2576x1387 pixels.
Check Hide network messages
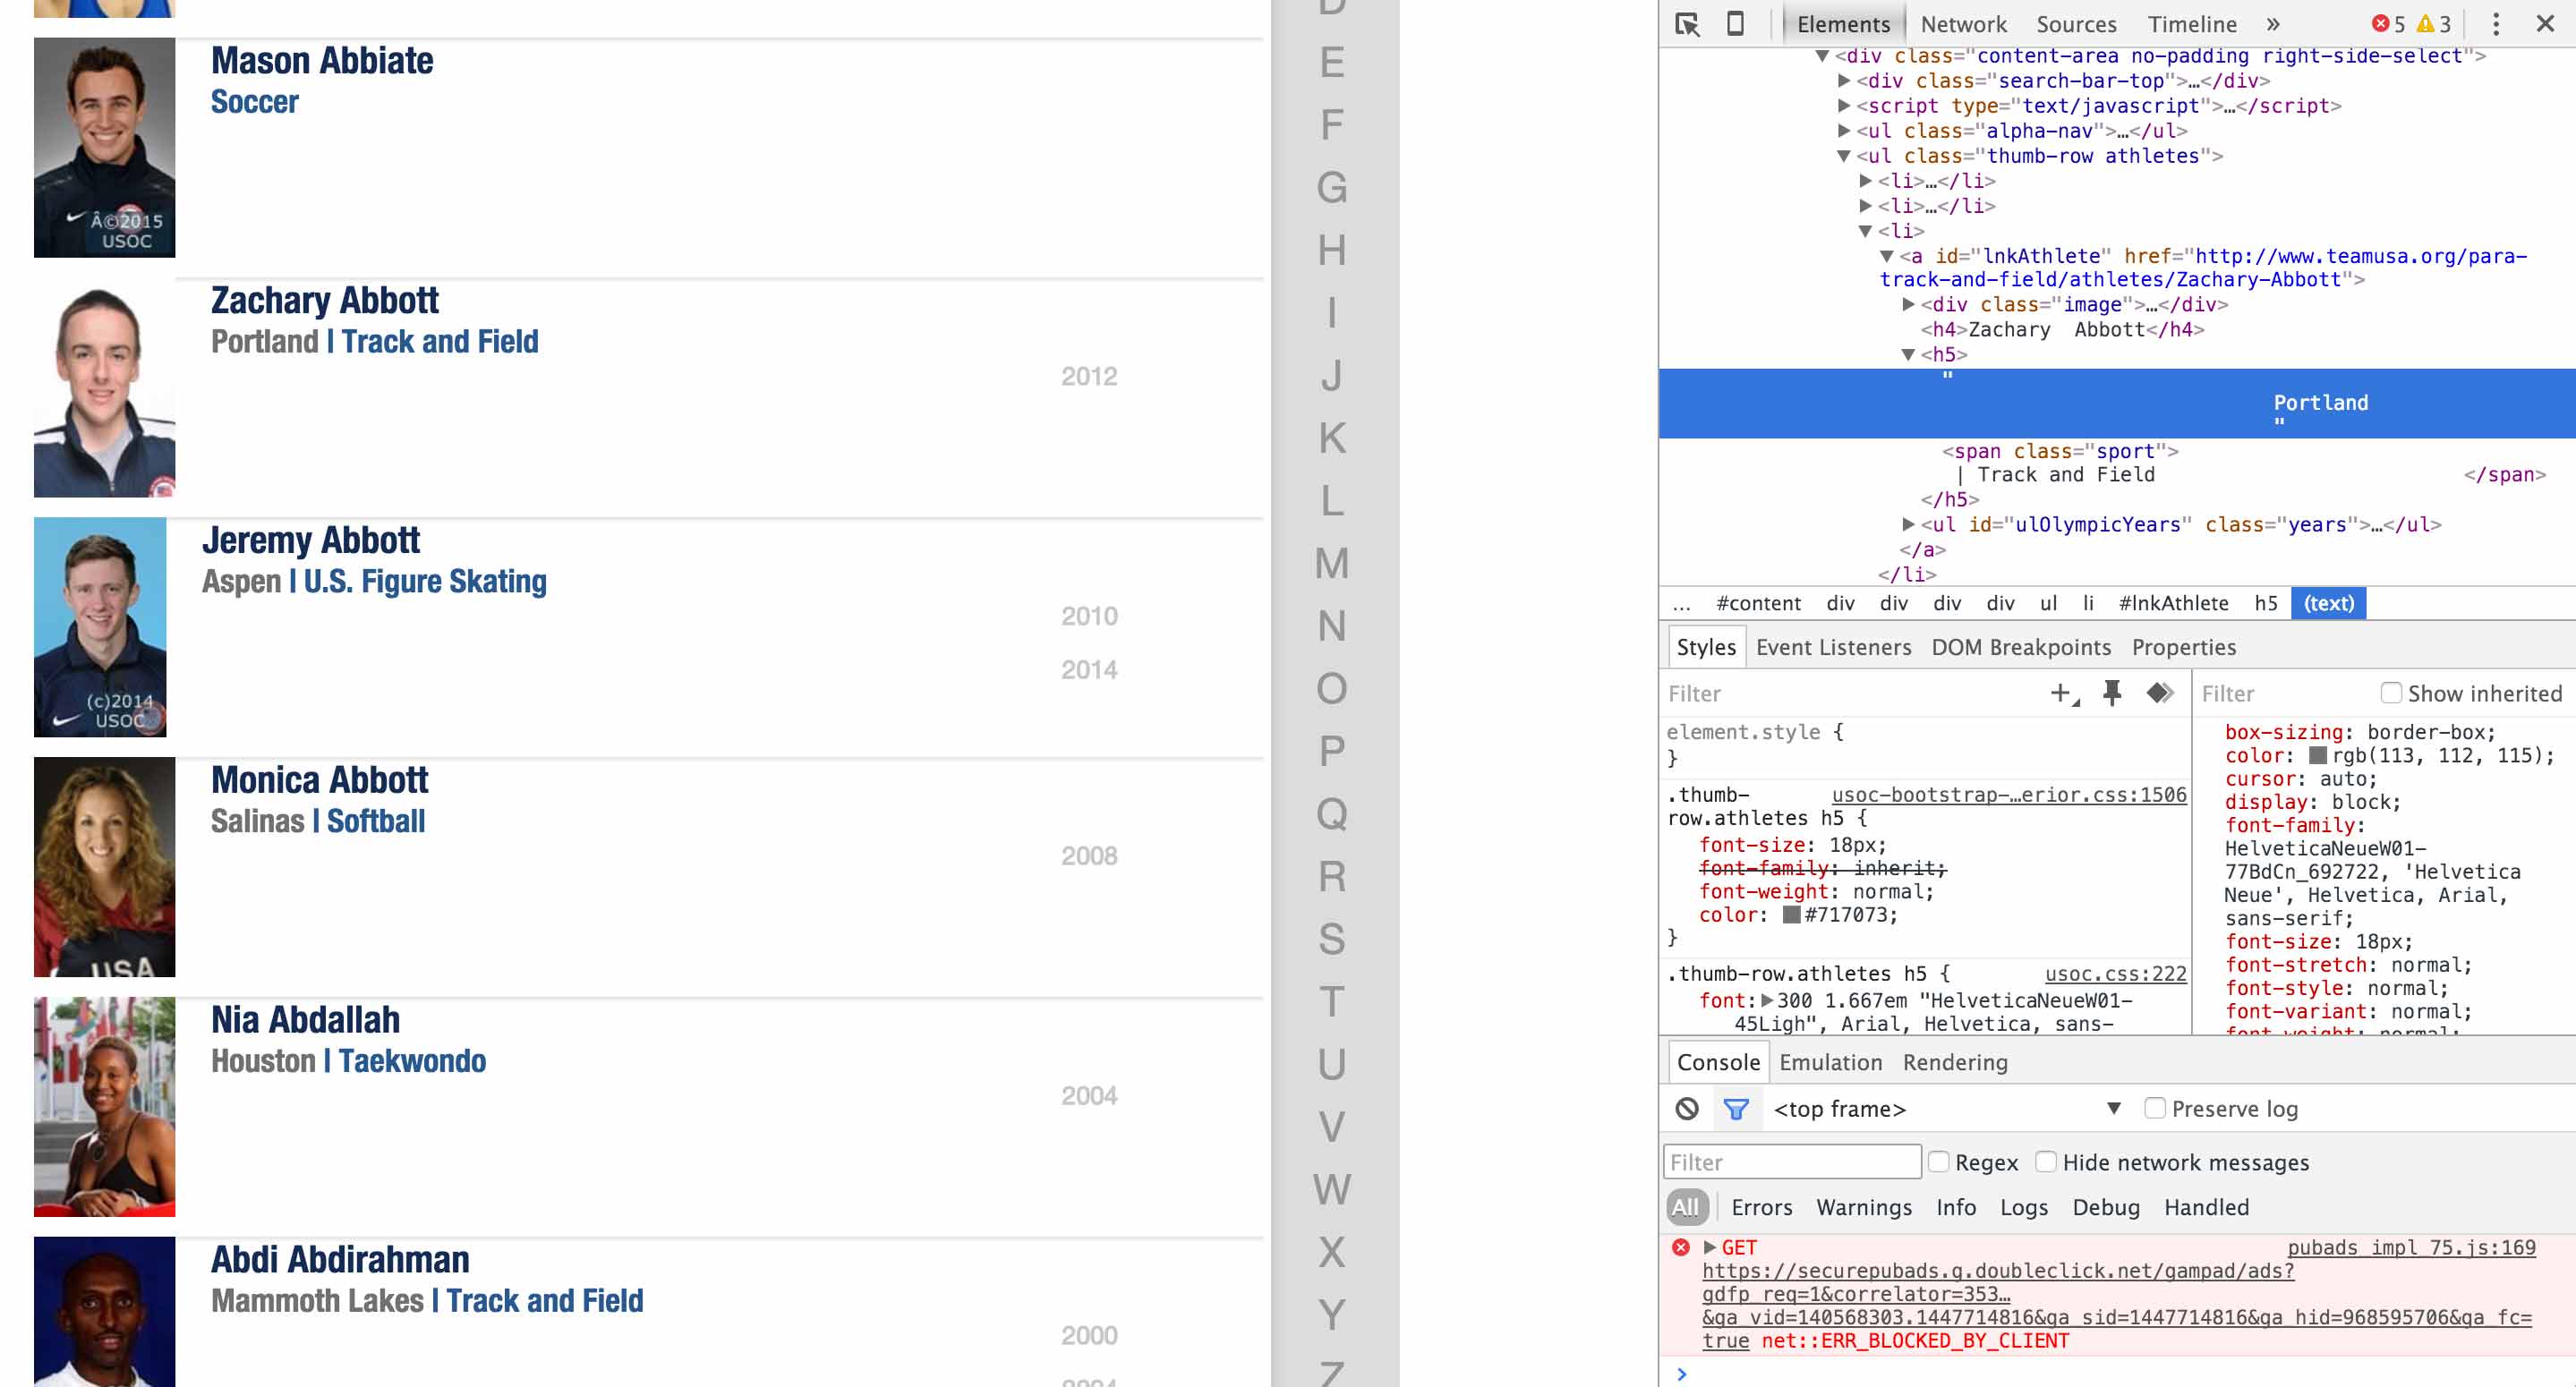(x=2046, y=1162)
